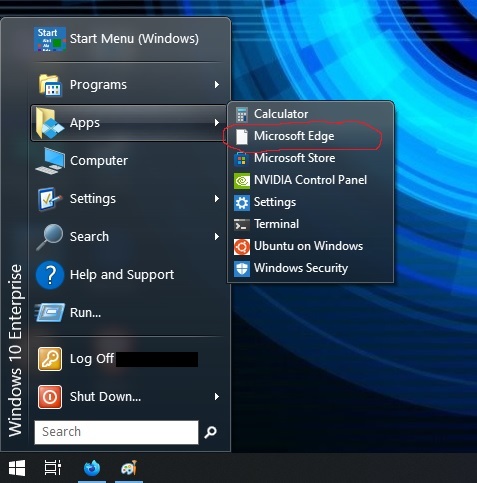Image resolution: width=477 pixels, height=483 pixels.
Task: Expand the Apps submenu arrow
Action: 217,123
